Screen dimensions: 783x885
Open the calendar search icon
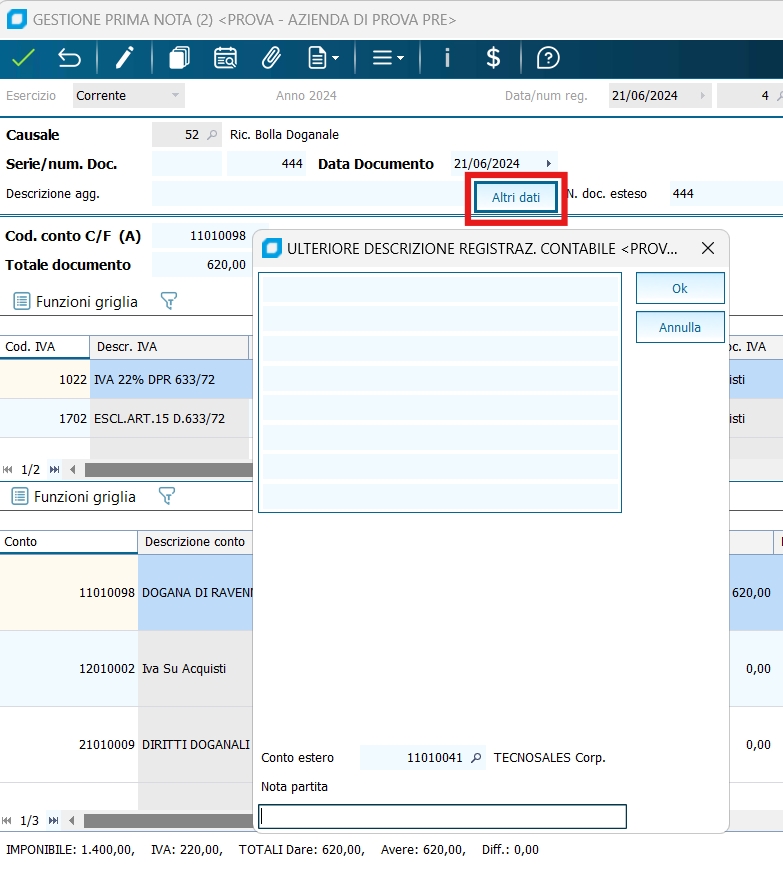225,58
